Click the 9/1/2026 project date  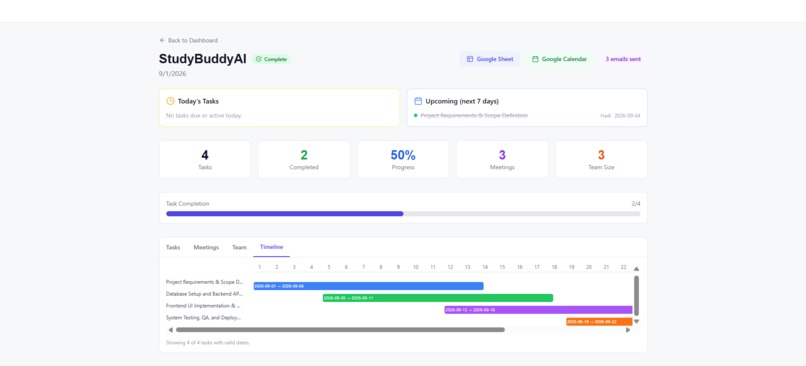[173, 74]
